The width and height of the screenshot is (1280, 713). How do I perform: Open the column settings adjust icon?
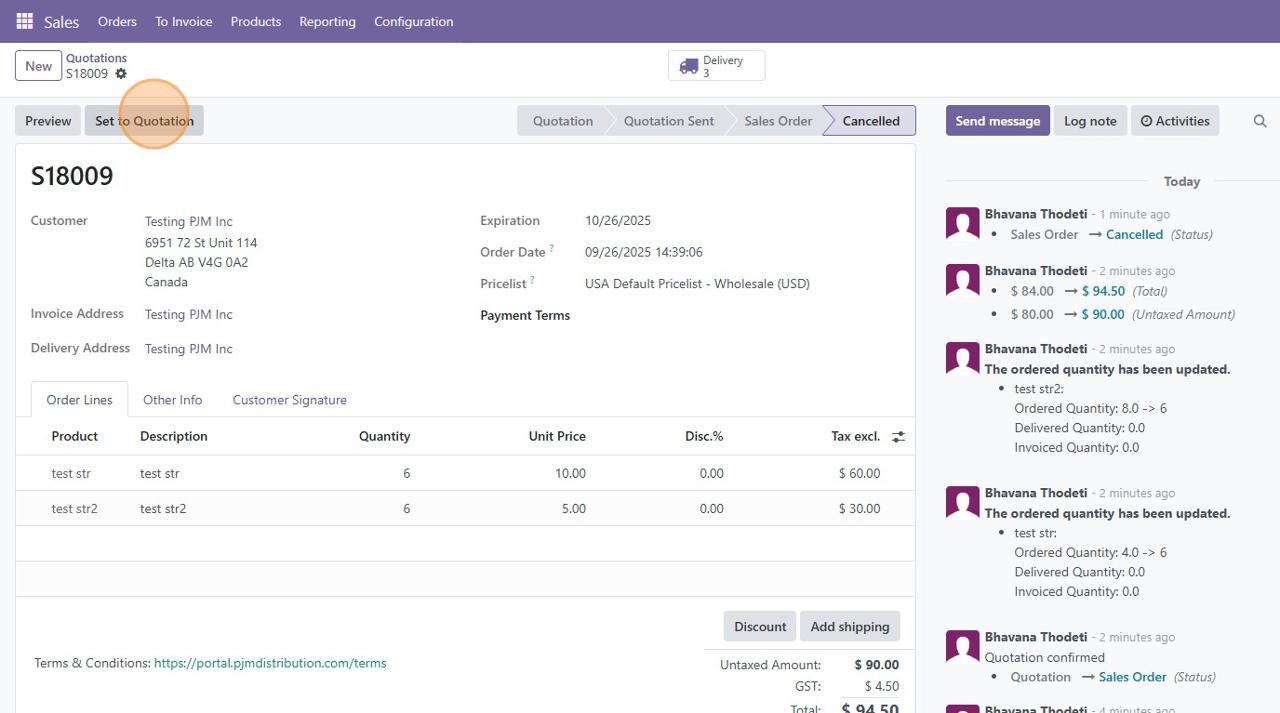tap(898, 437)
